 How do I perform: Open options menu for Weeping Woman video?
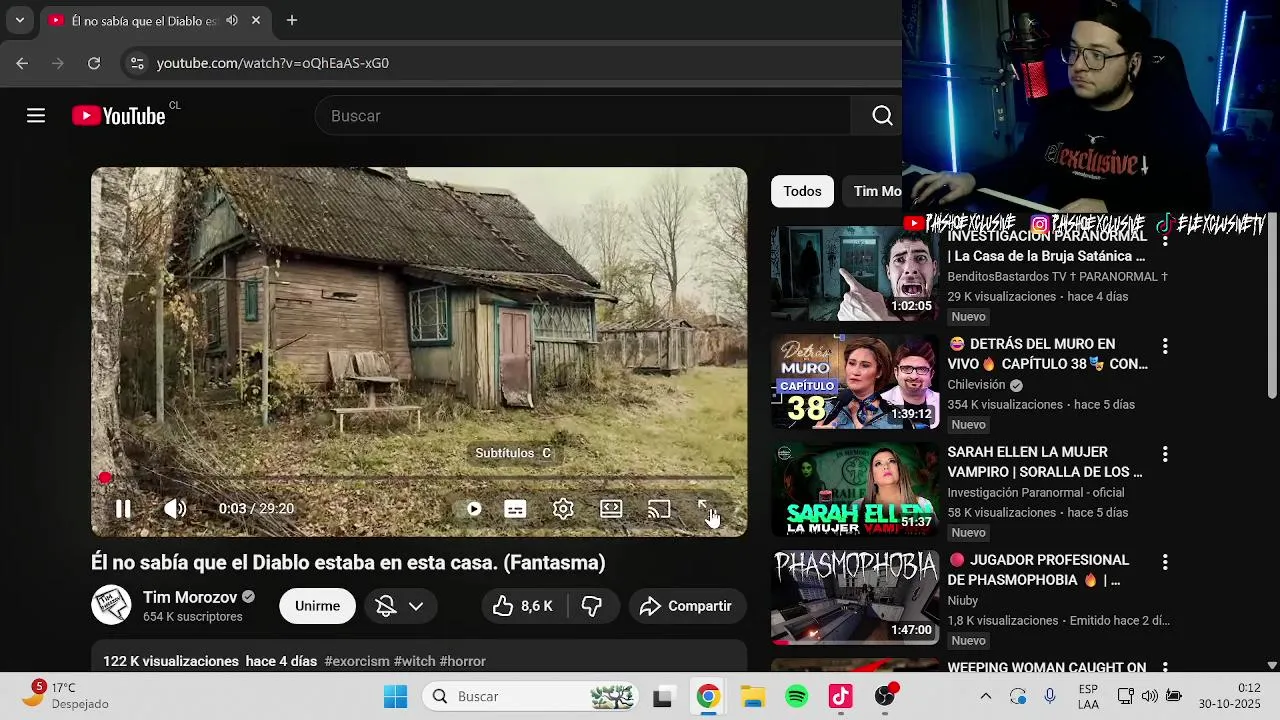click(x=1164, y=667)
